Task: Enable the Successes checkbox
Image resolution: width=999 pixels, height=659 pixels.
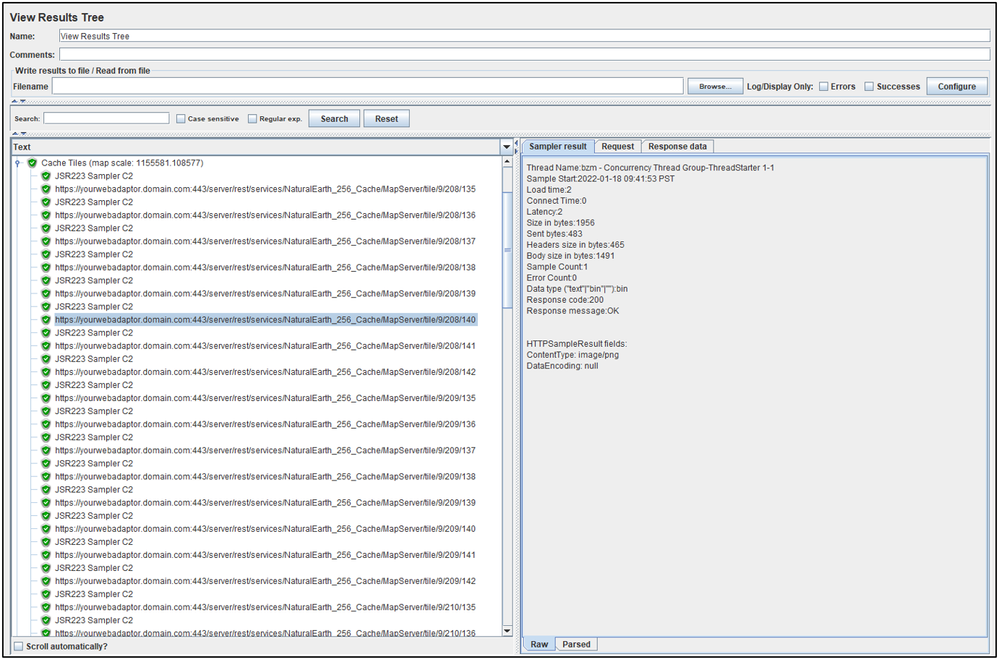Action: (x=869, y=86)
